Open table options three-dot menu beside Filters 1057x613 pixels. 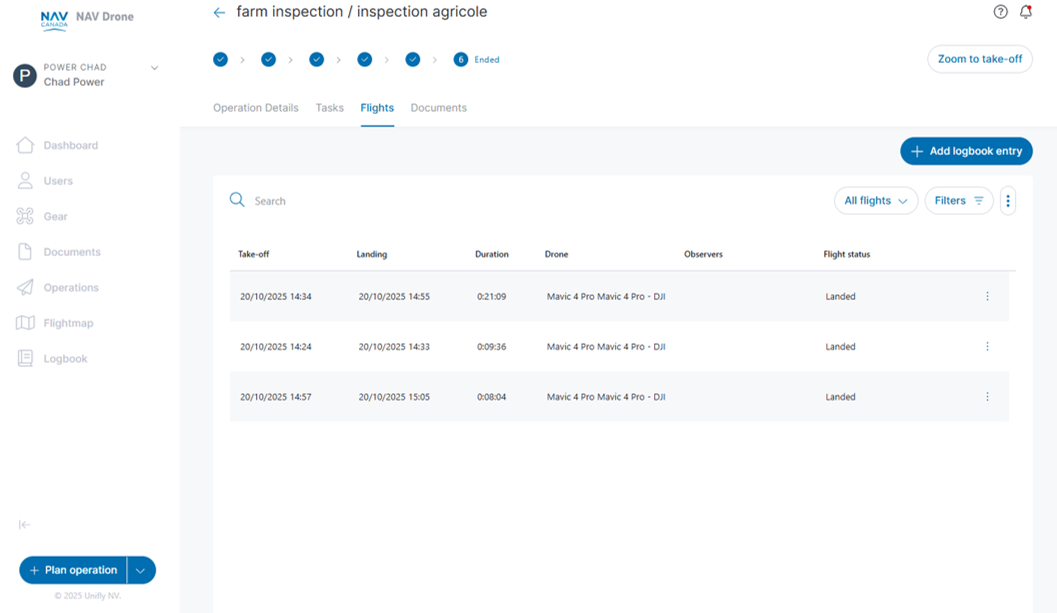(x=1007, y=201)
